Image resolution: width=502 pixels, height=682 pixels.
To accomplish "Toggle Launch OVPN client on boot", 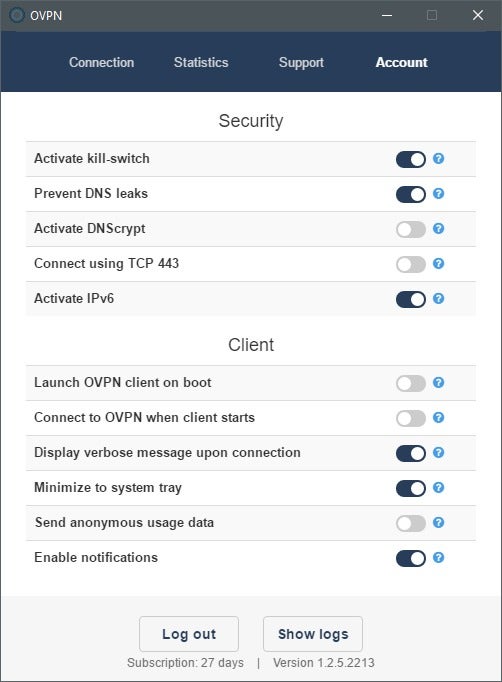I will pos(411,383).
